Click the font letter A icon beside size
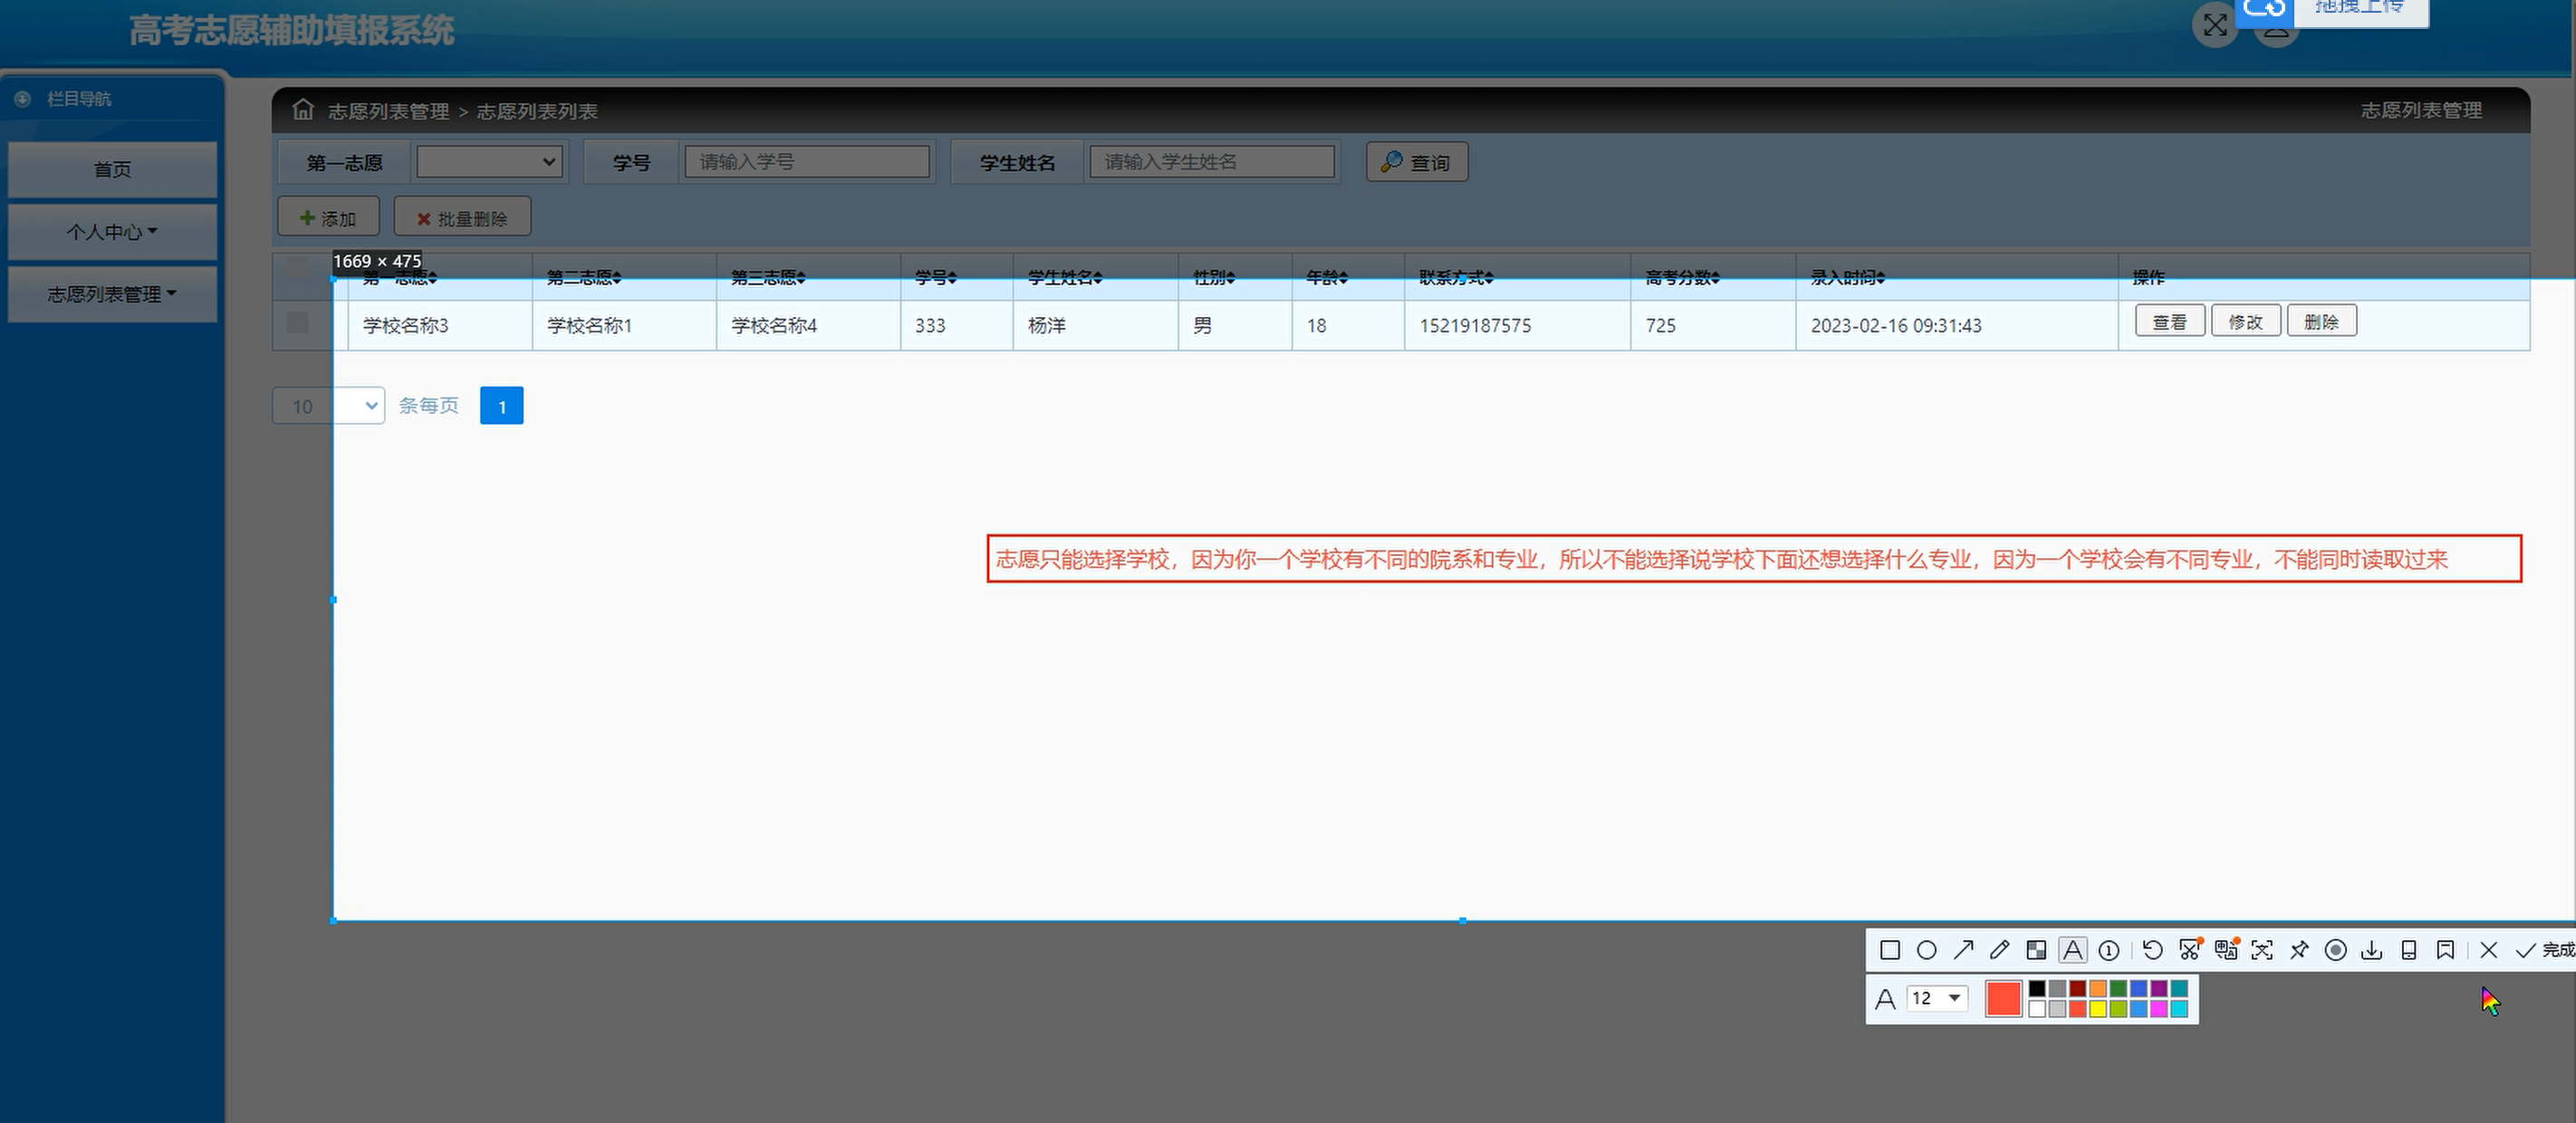This screenshot has width=2576, height=1123. (1885, 998)
